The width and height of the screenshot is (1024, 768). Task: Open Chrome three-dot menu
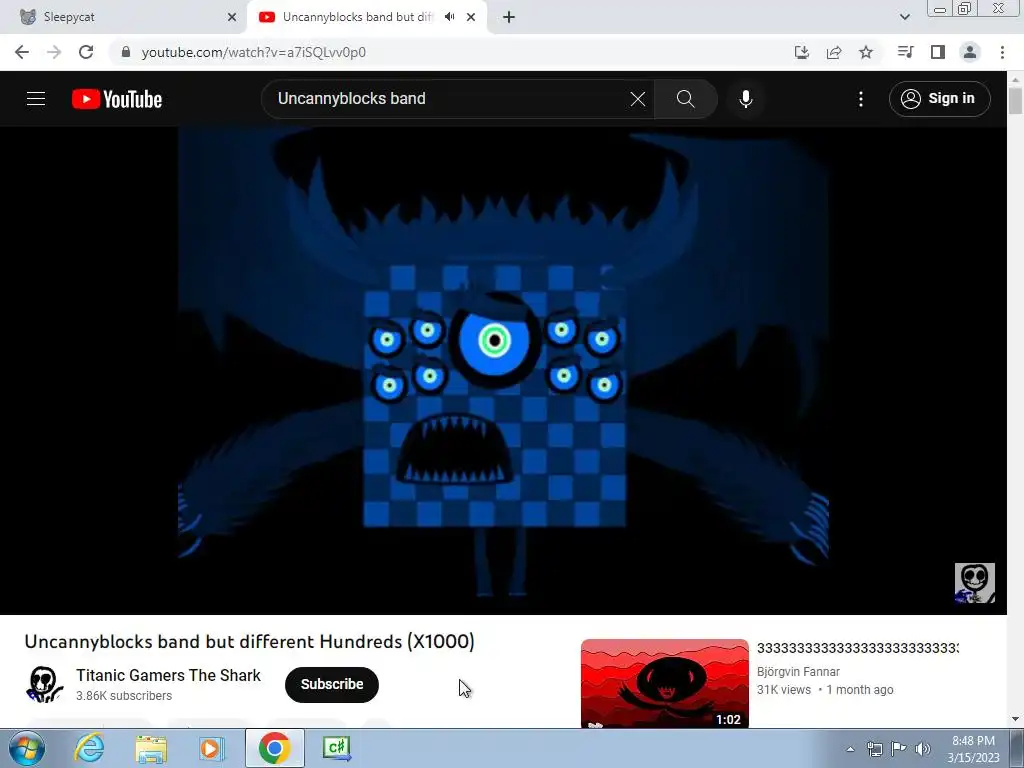(x=1002, y=52)
